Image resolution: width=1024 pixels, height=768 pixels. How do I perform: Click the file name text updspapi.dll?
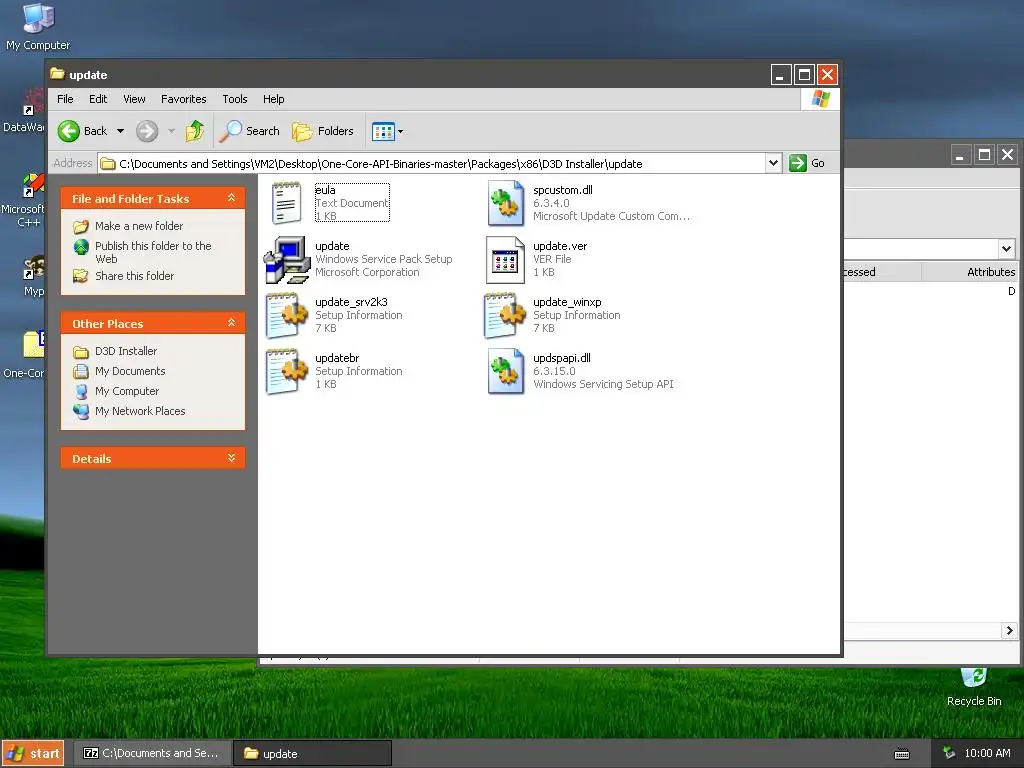click(562, 358)
